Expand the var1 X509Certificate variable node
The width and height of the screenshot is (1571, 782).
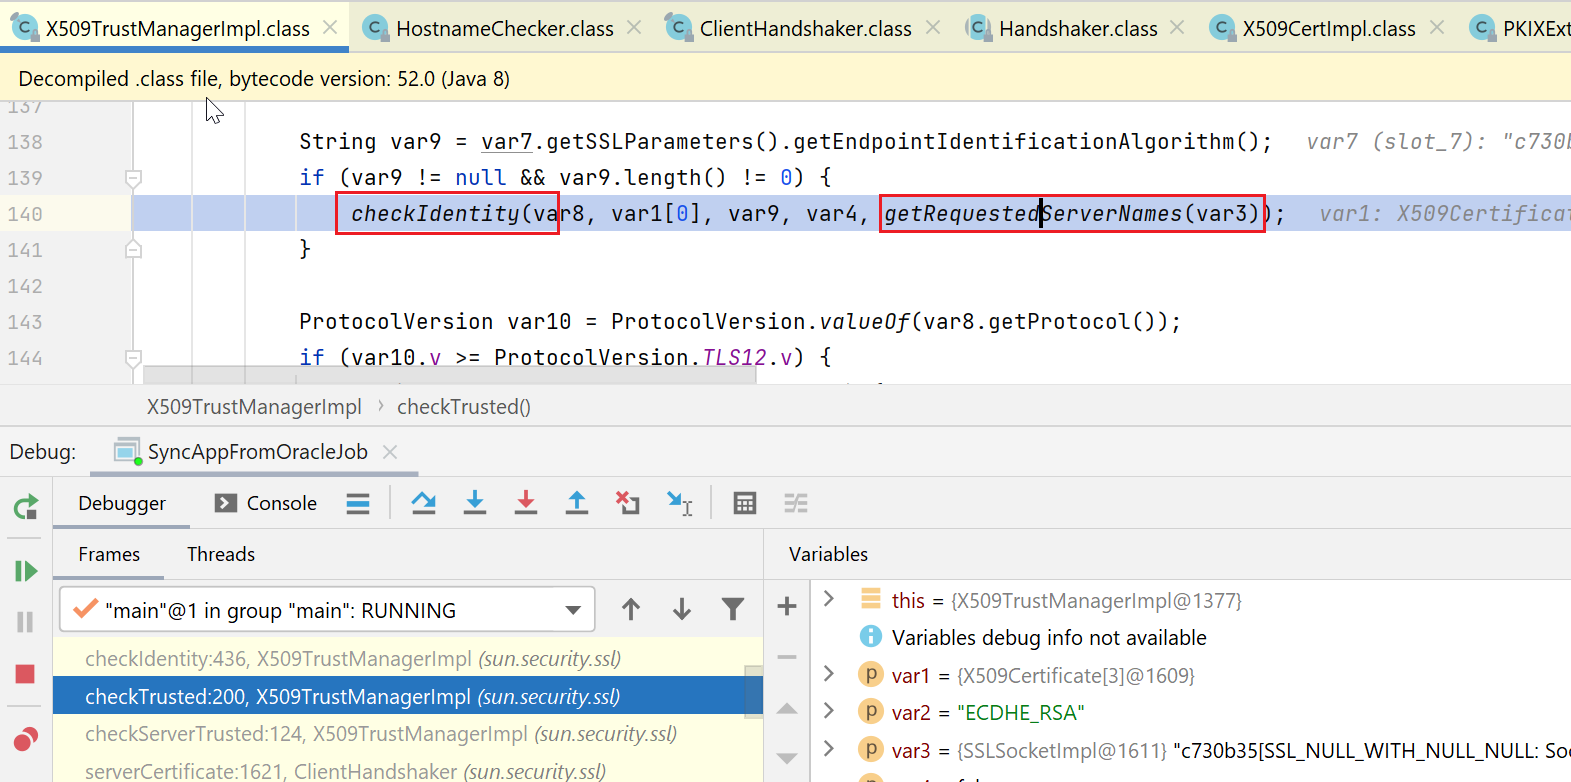tap(828, 675)
